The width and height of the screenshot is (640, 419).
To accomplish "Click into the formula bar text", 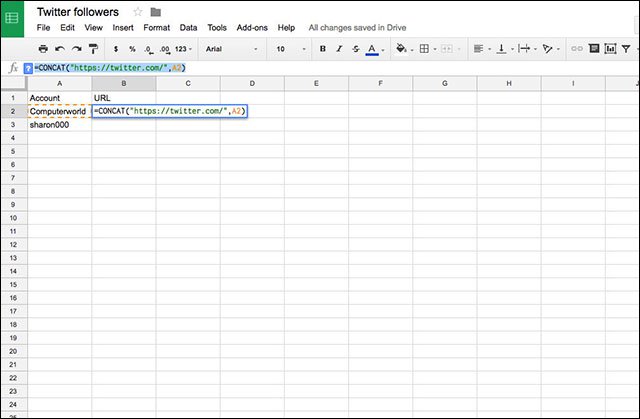I will (x=110, y=68).
